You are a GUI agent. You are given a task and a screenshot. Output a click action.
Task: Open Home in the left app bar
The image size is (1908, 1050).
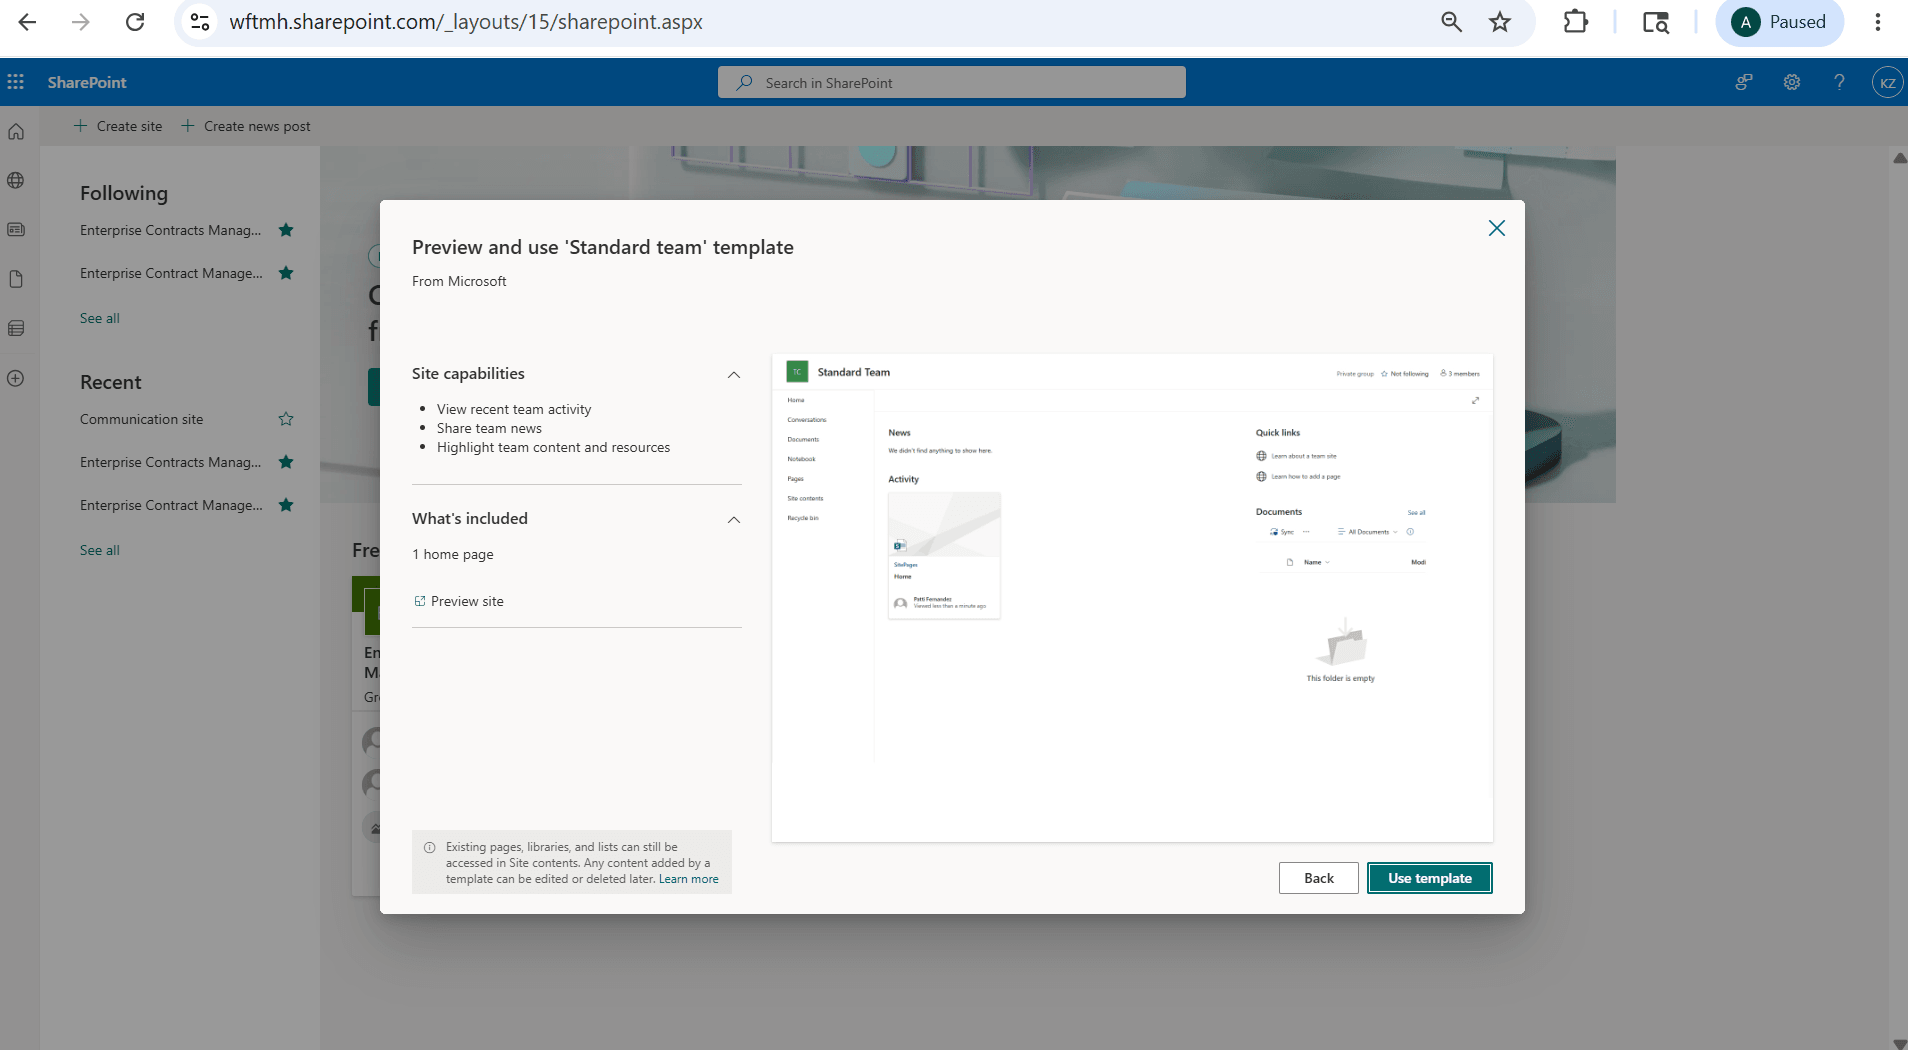[16, 131]
